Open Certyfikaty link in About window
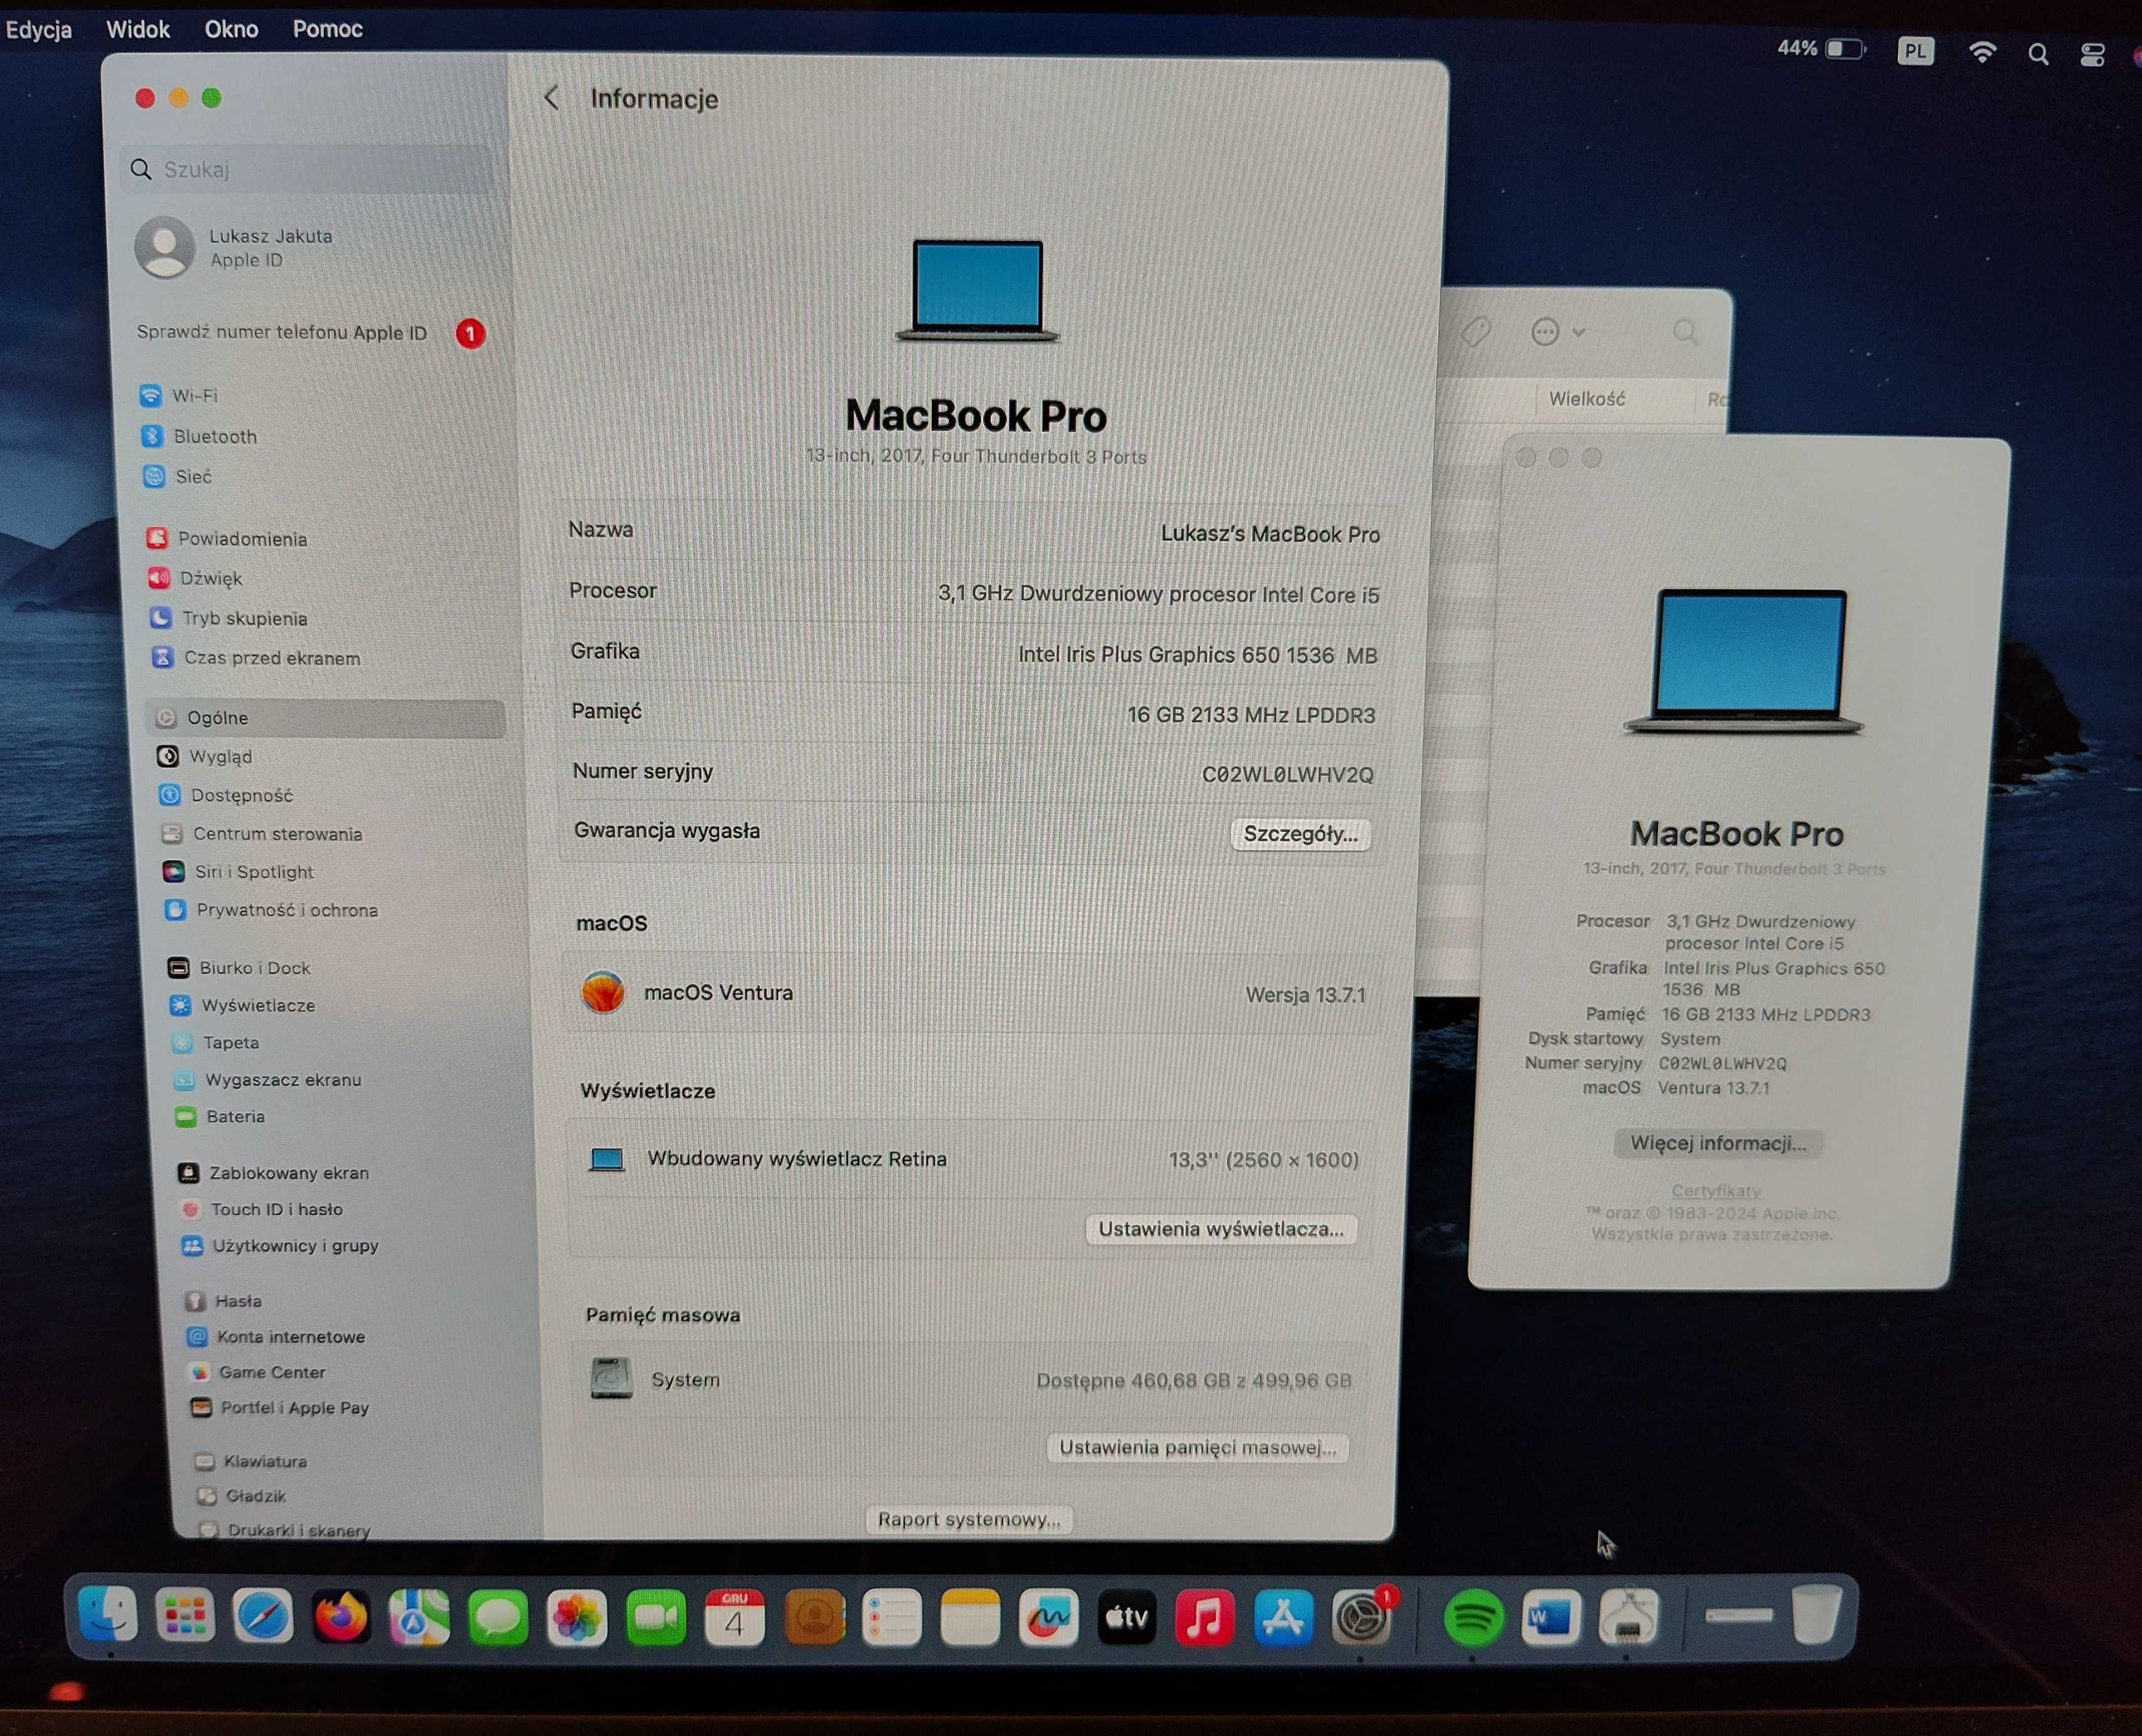This screenshot has width=2142, height=1736. [x=1716, y=1190]
